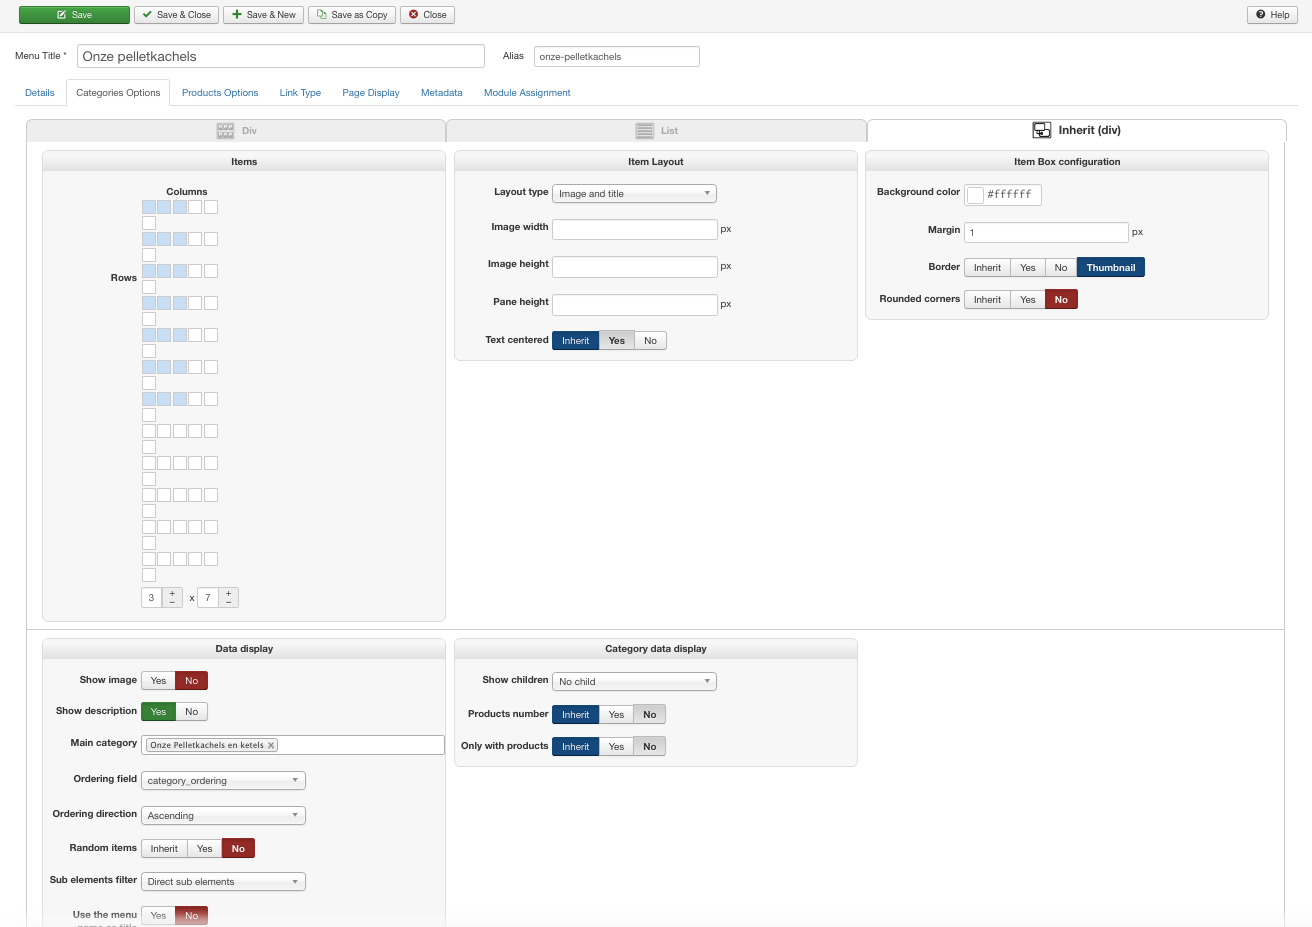Switch to the Metadata tab
The height and width of the screenshot is (927, 1312).
pos(441,93)
